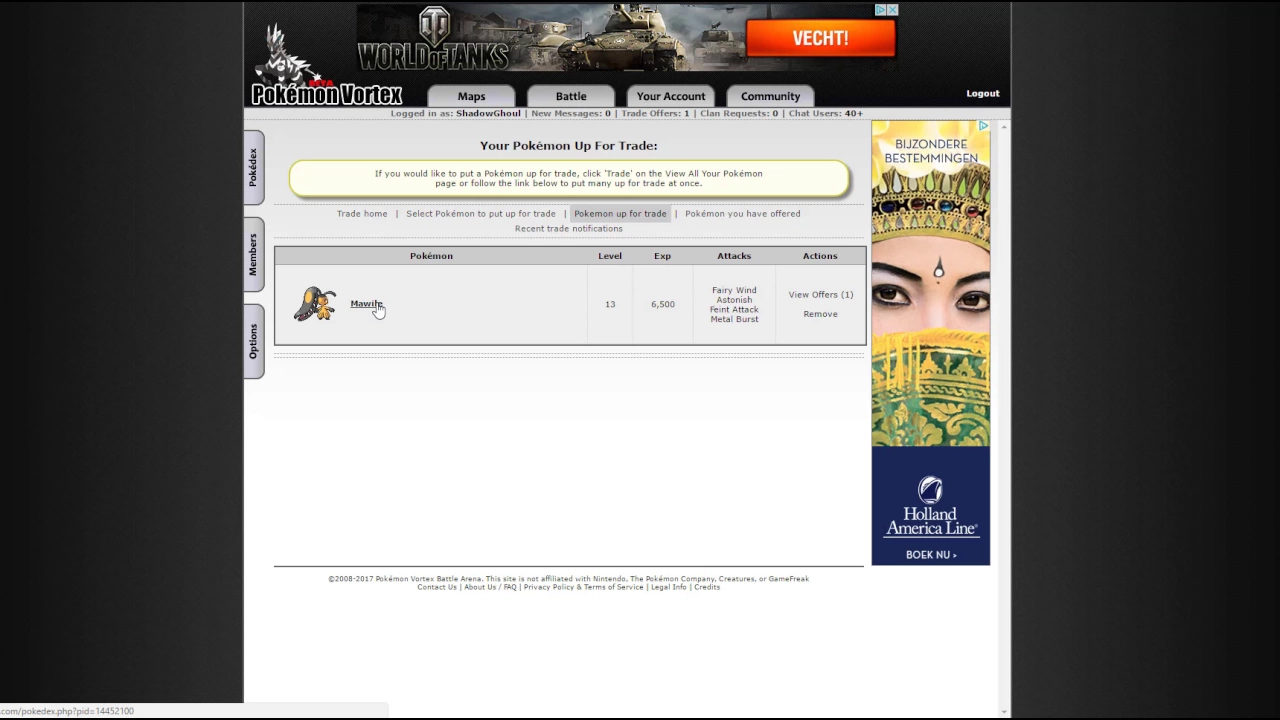Select Pokémon to put up for trade

(481, 213)
